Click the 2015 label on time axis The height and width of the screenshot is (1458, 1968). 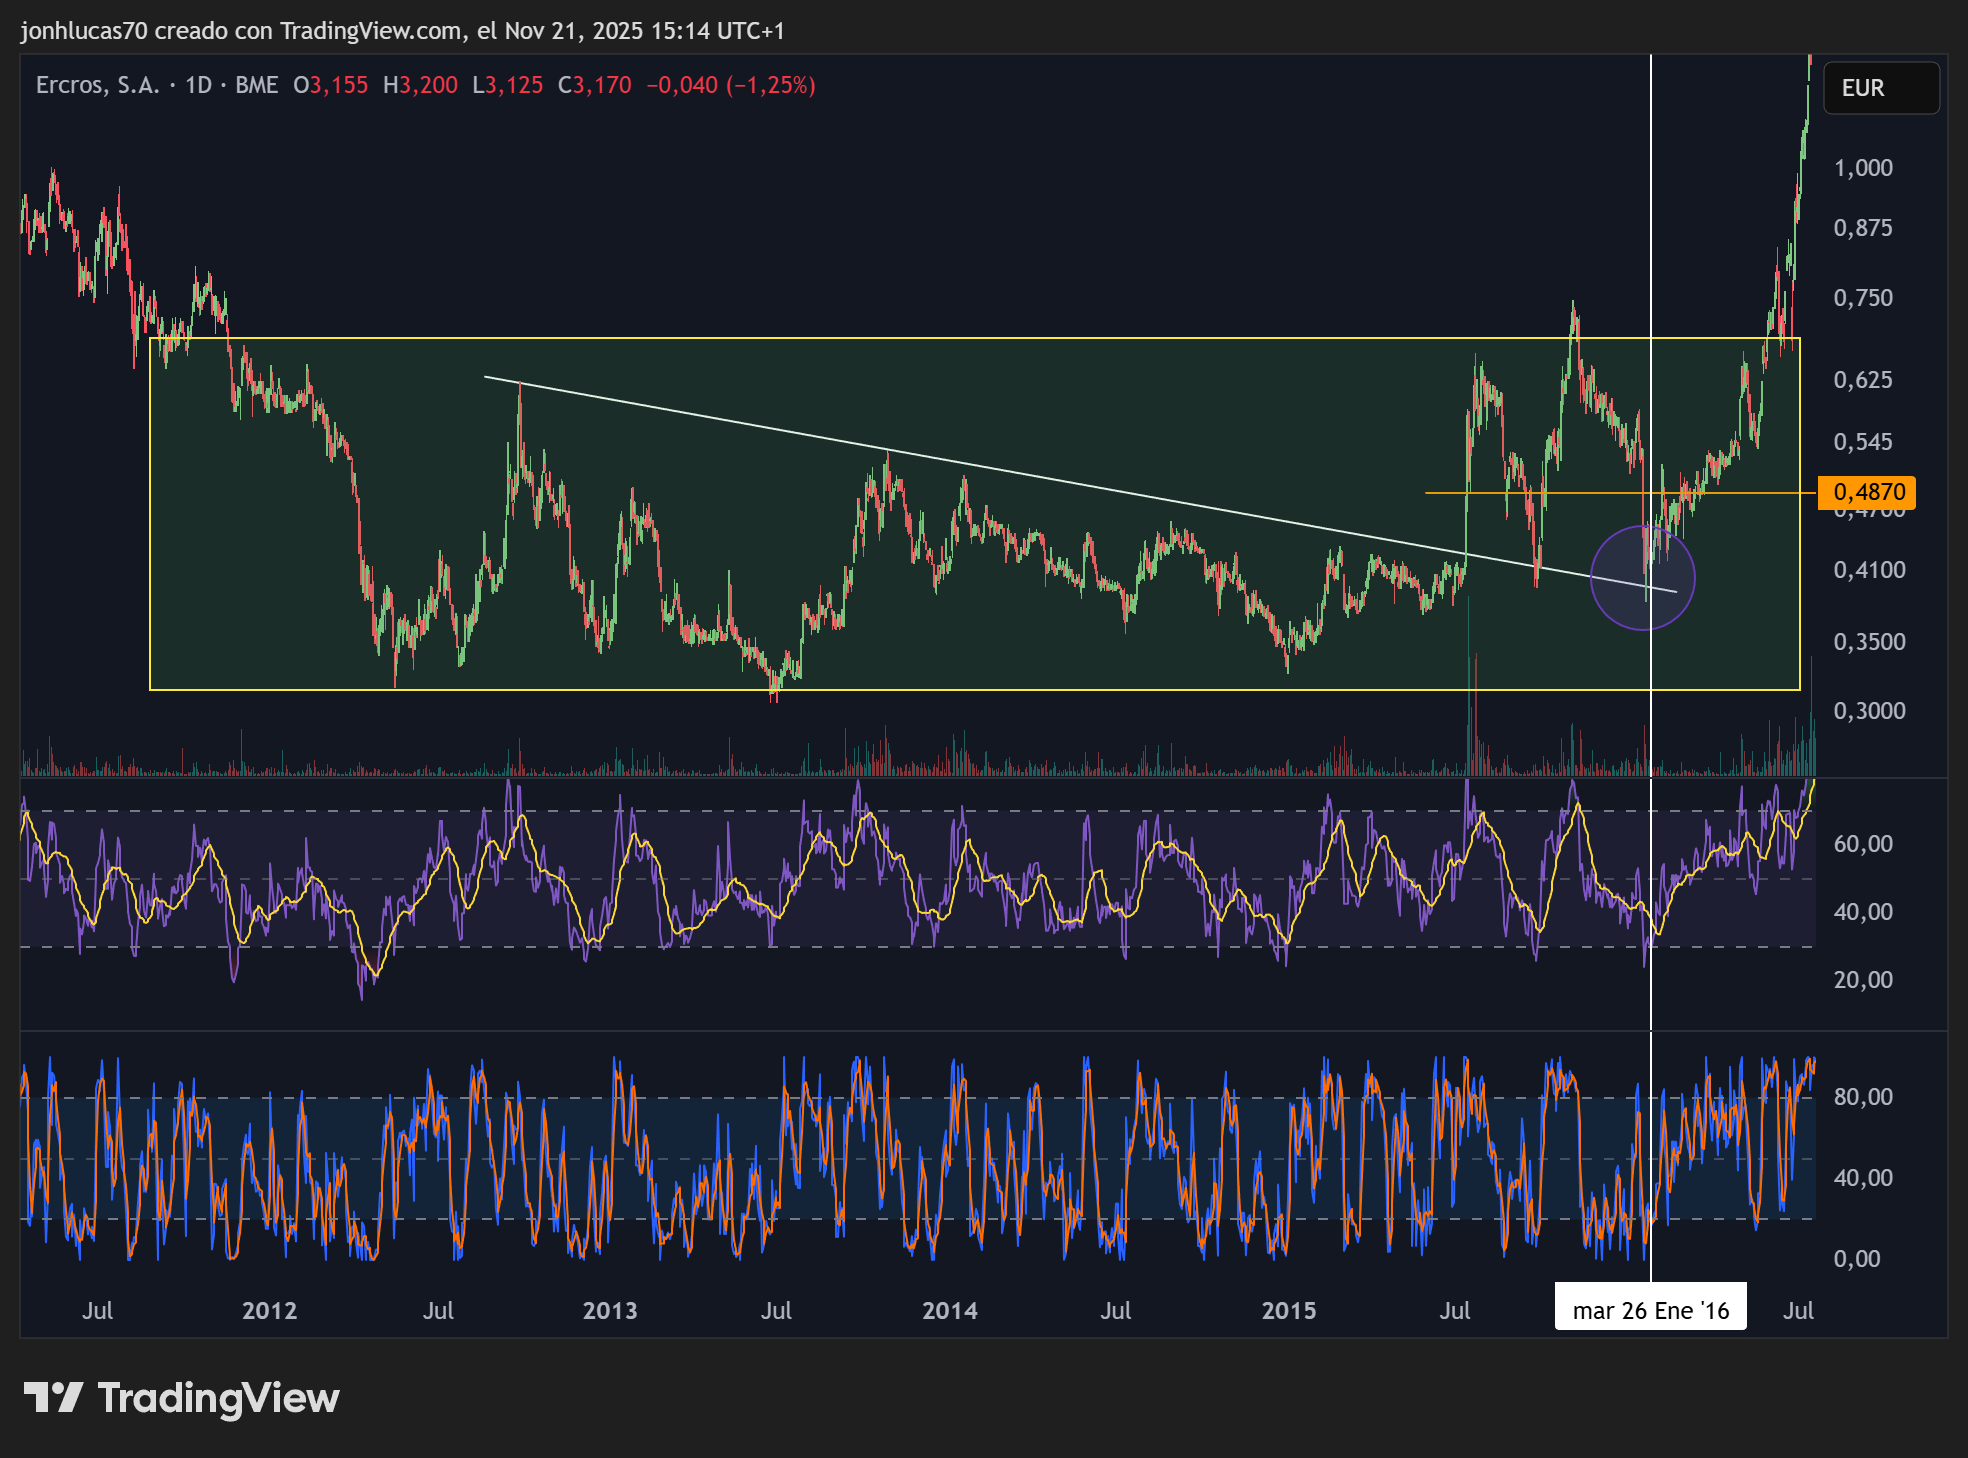click(1288, 1311)
